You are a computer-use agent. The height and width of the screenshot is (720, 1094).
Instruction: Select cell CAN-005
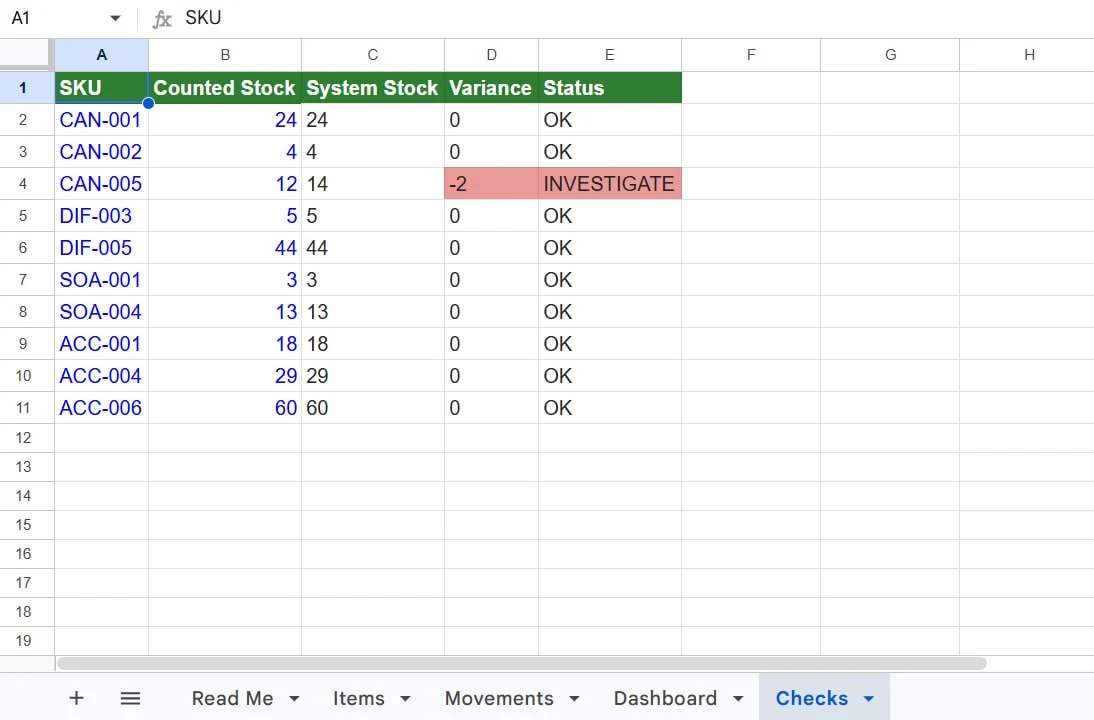click(x=101, y=183)
